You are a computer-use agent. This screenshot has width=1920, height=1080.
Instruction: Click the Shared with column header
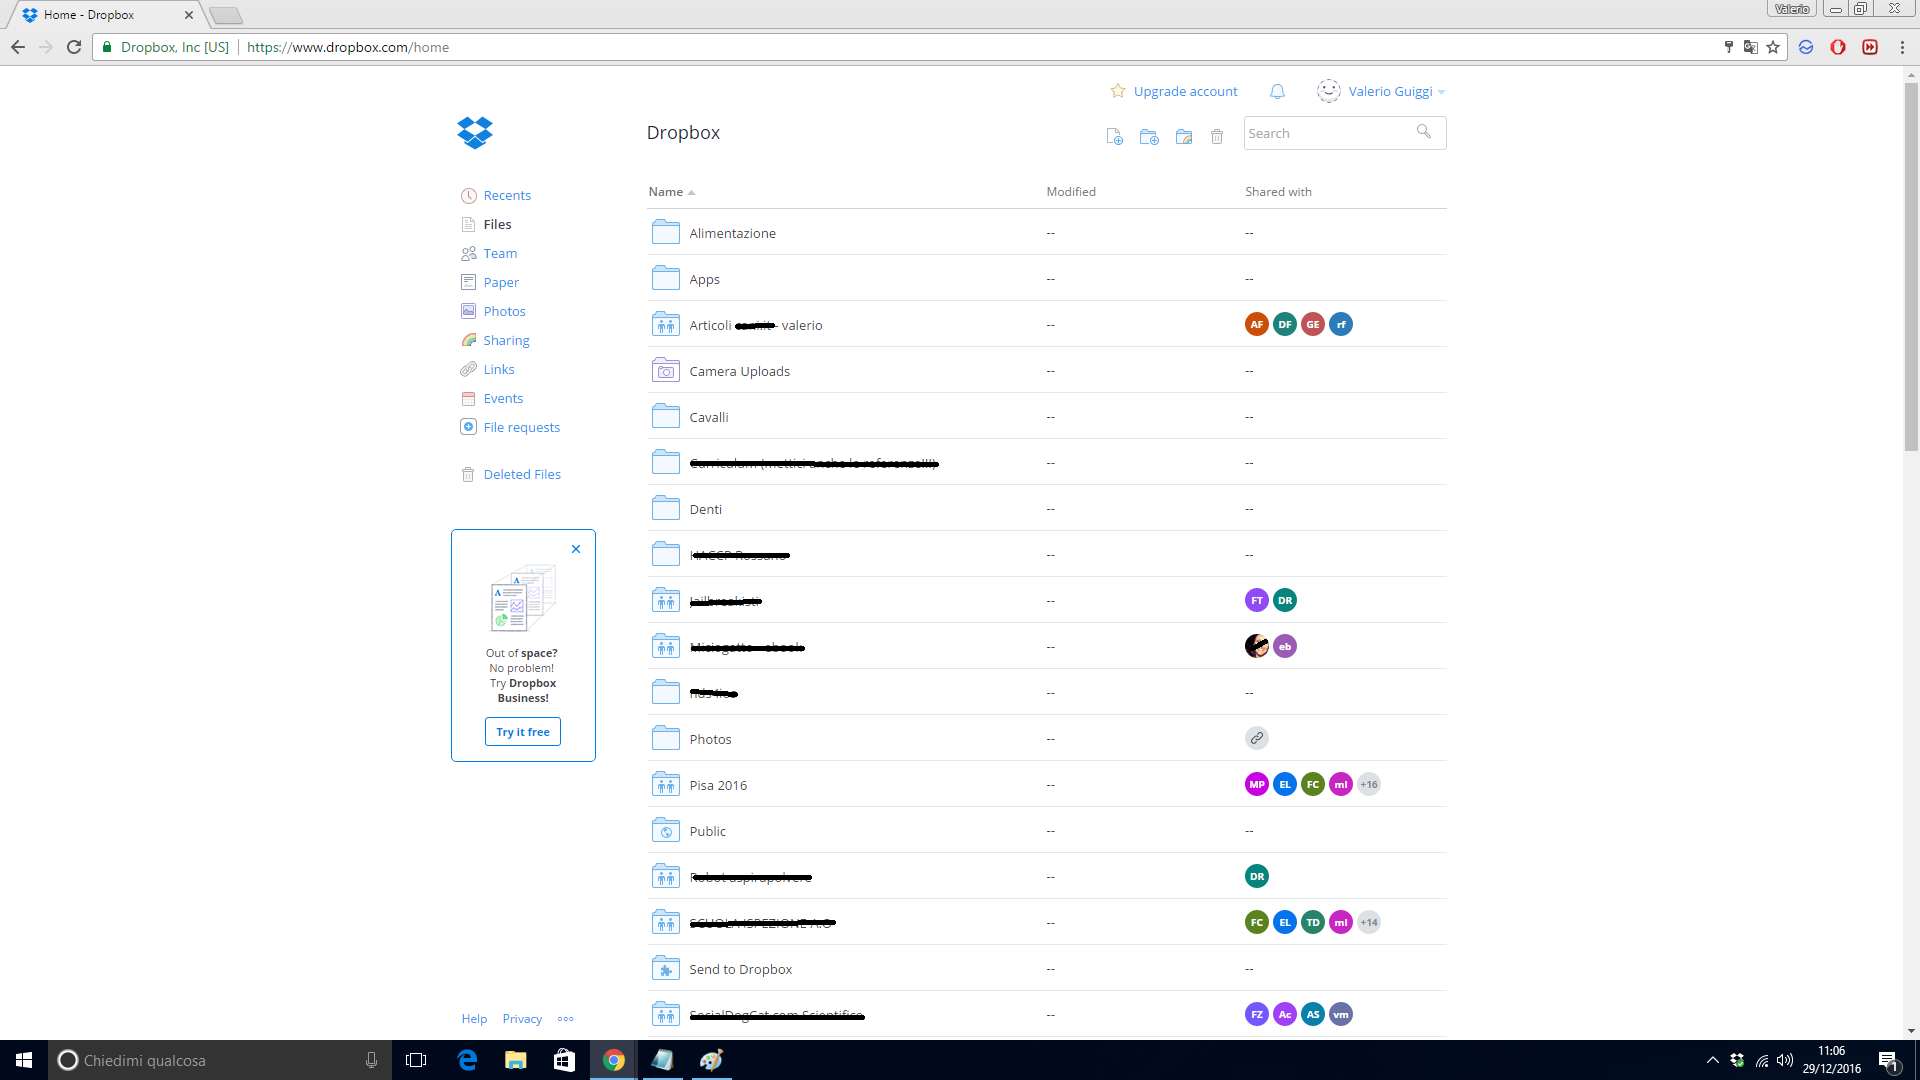[1278, 191]
